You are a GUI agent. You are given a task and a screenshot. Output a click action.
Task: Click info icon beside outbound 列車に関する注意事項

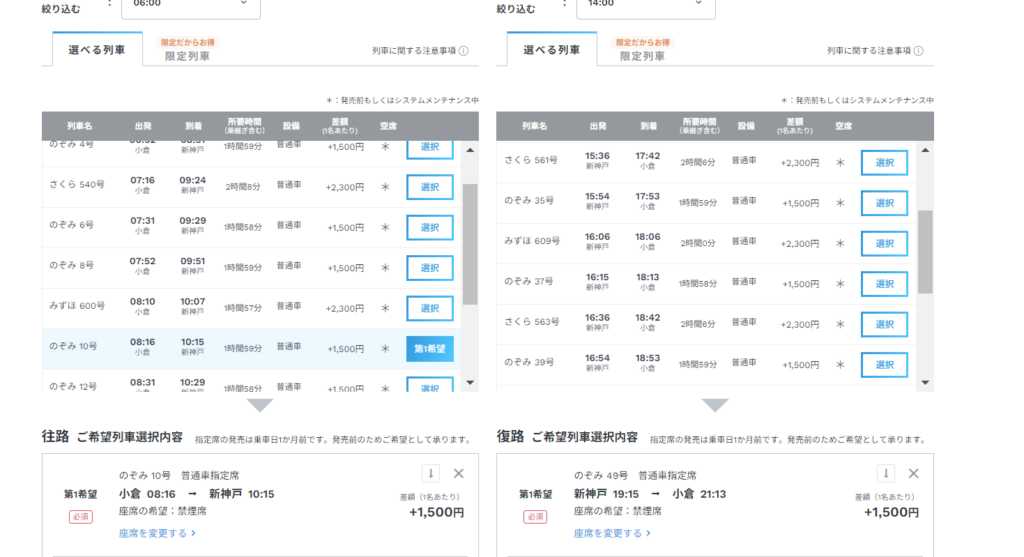tap(464, 51)
